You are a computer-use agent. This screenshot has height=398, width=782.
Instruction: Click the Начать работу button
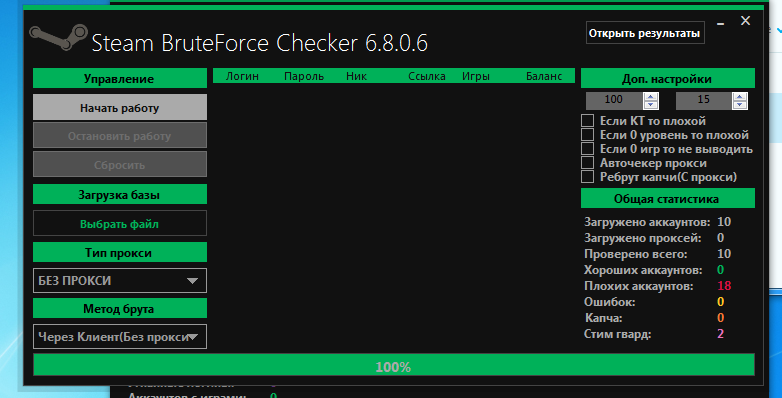pyautogui.click(x=120, y=107)
